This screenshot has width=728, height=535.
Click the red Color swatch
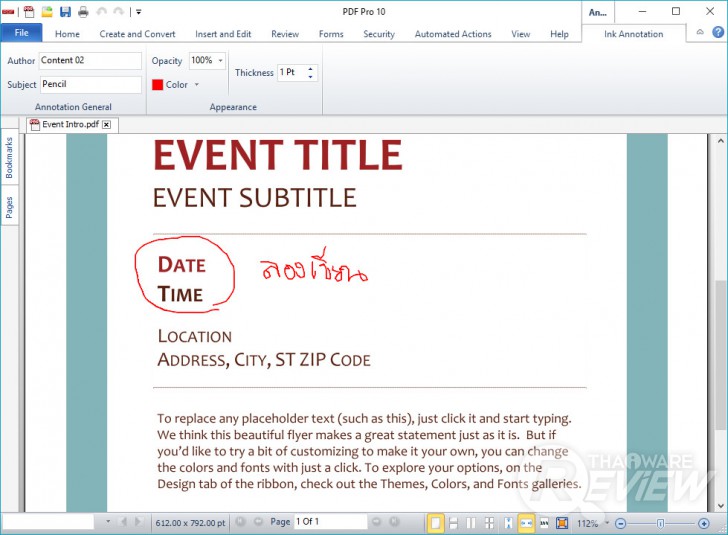pyautogui.click(x=157, y=85)
